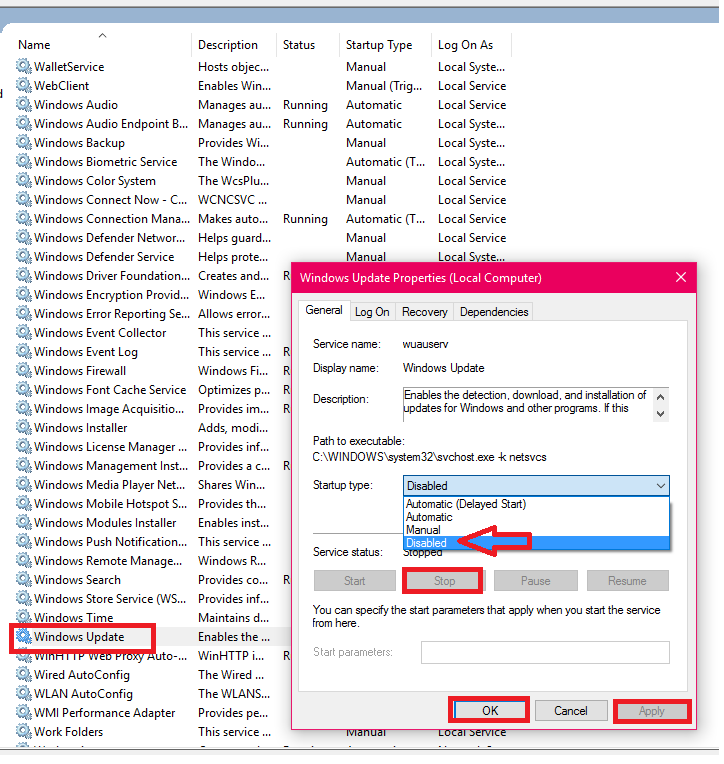Select the Windows Image Acquisition service row
This screenshot has height=764, width=724.
tap(153, 408)
